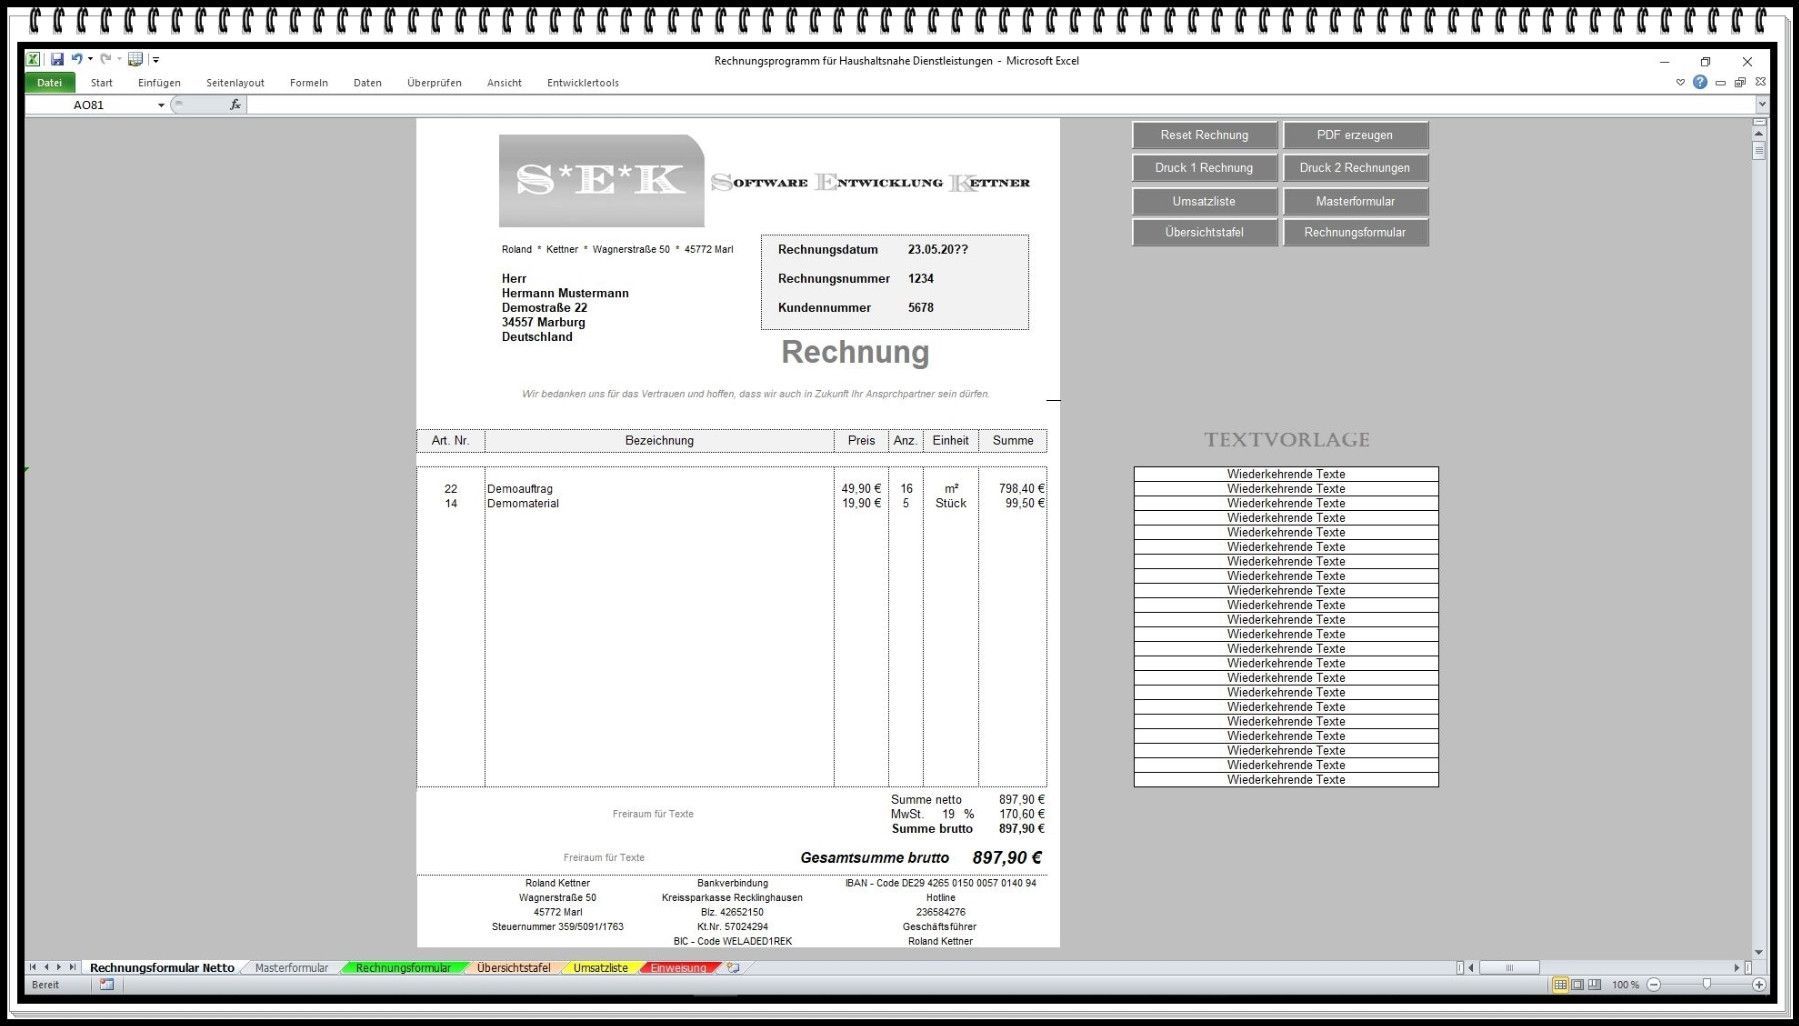Viewport: 1799px width, 1026px height.
Task: Switch to Normal view in status bar
Action: pyautogui.click(x=1560, y=985)
